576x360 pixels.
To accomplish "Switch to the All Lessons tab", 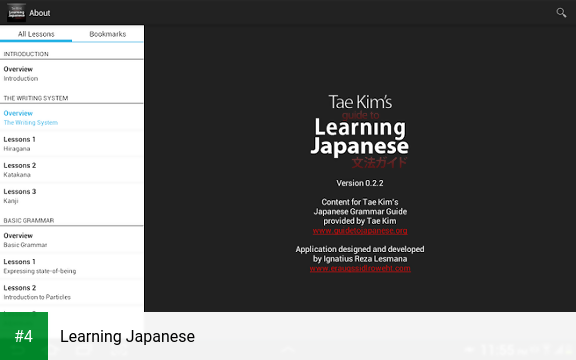I will tap(36, 34).
